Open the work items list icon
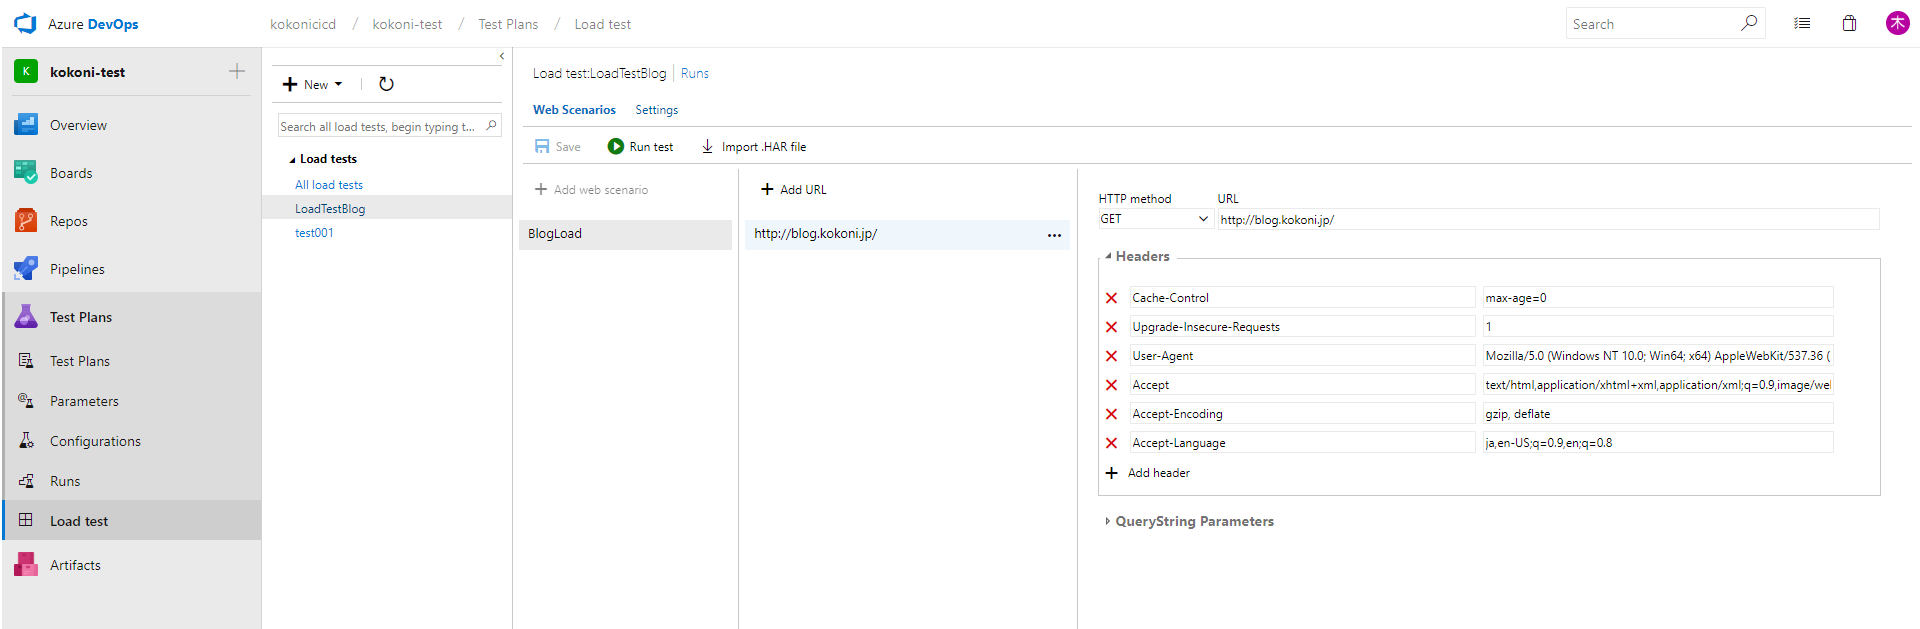This screenshot has height=629, width=1920. (x=1802, y=23)
